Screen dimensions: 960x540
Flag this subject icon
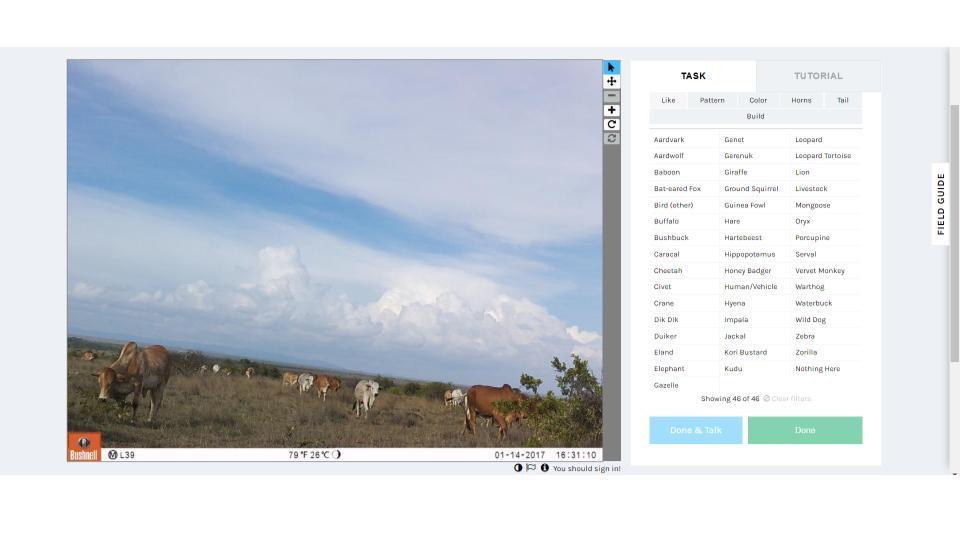point(531,468)
